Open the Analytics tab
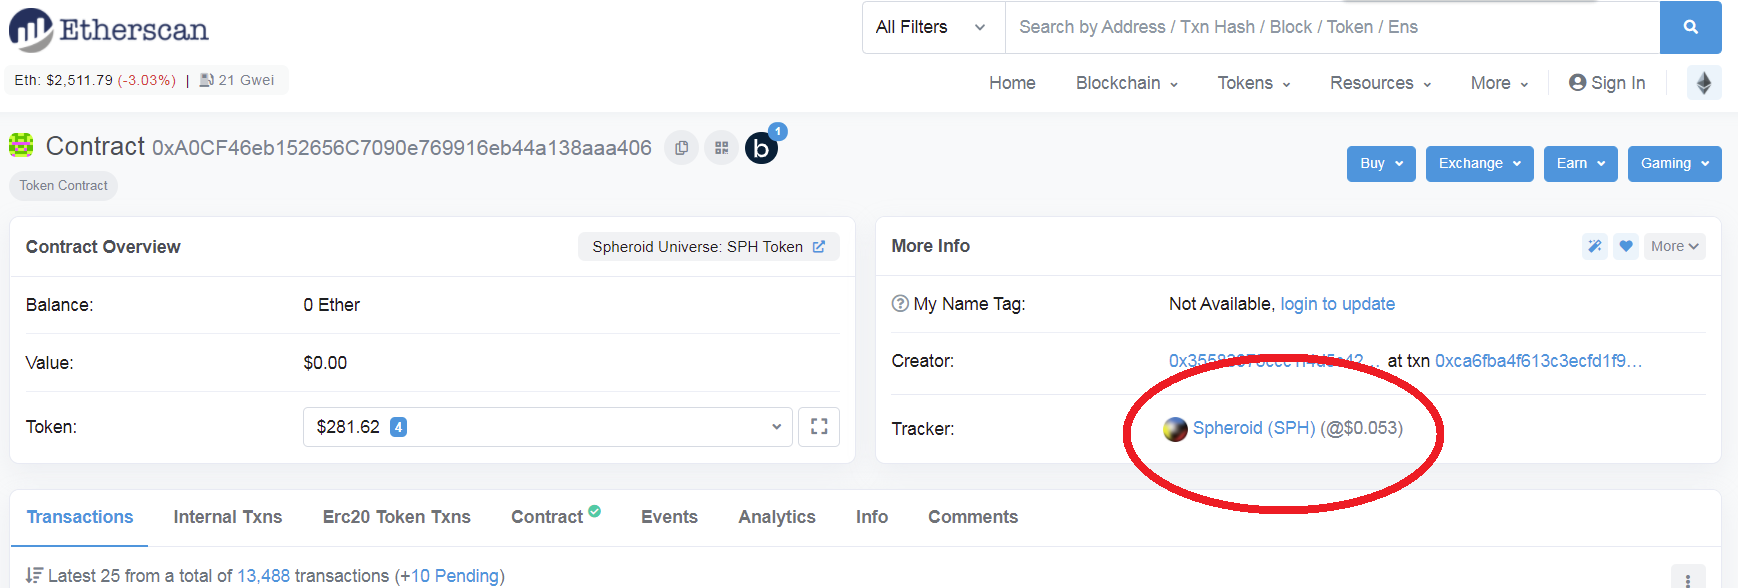The height and width of the screenshot is (588, 1738). [x=777, y=517]
